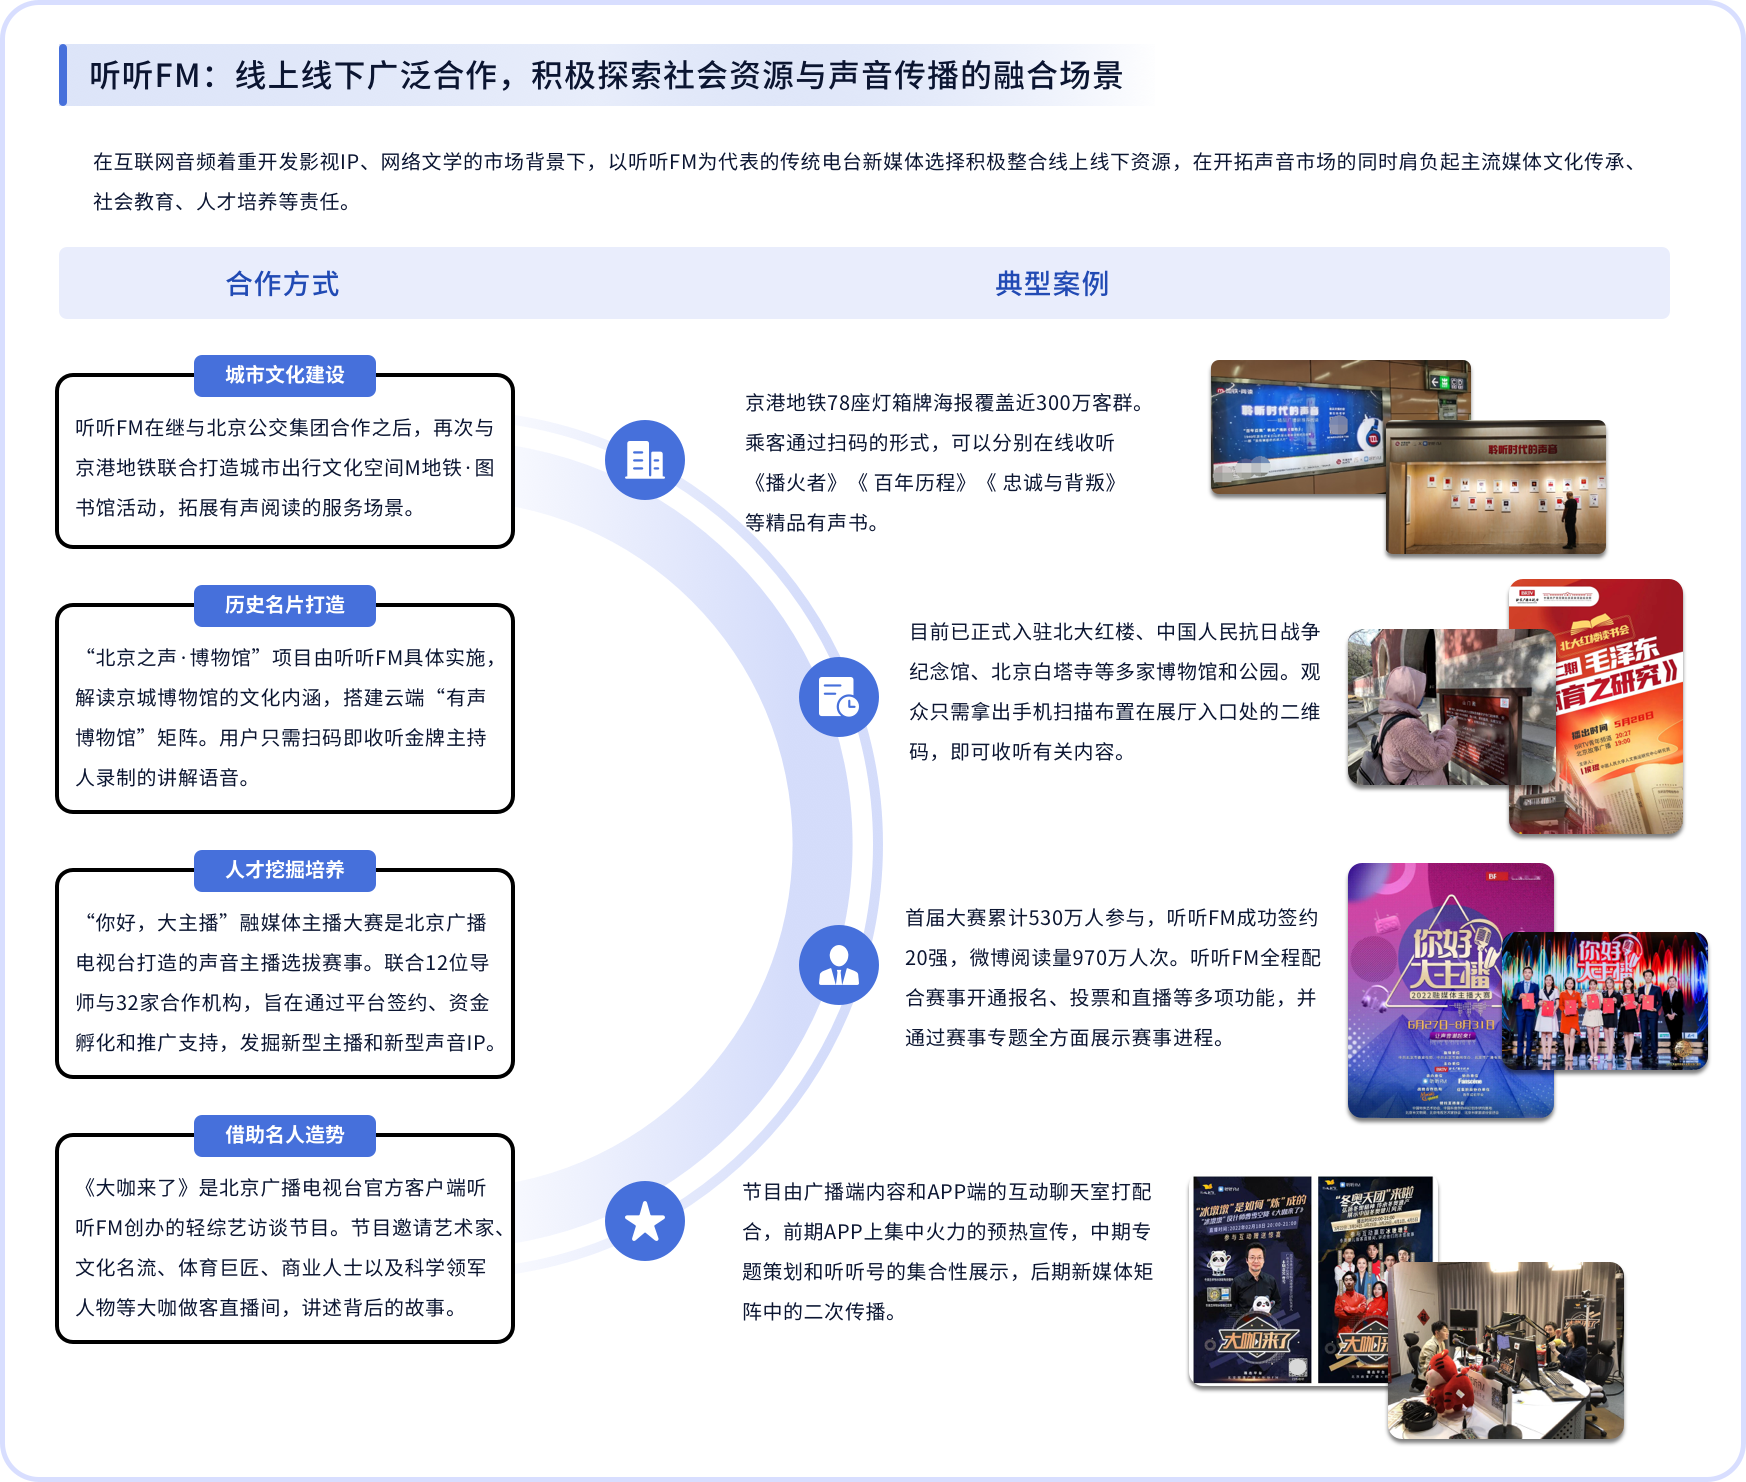Click the document-clock icon for history cards

(x=839, y=697)
